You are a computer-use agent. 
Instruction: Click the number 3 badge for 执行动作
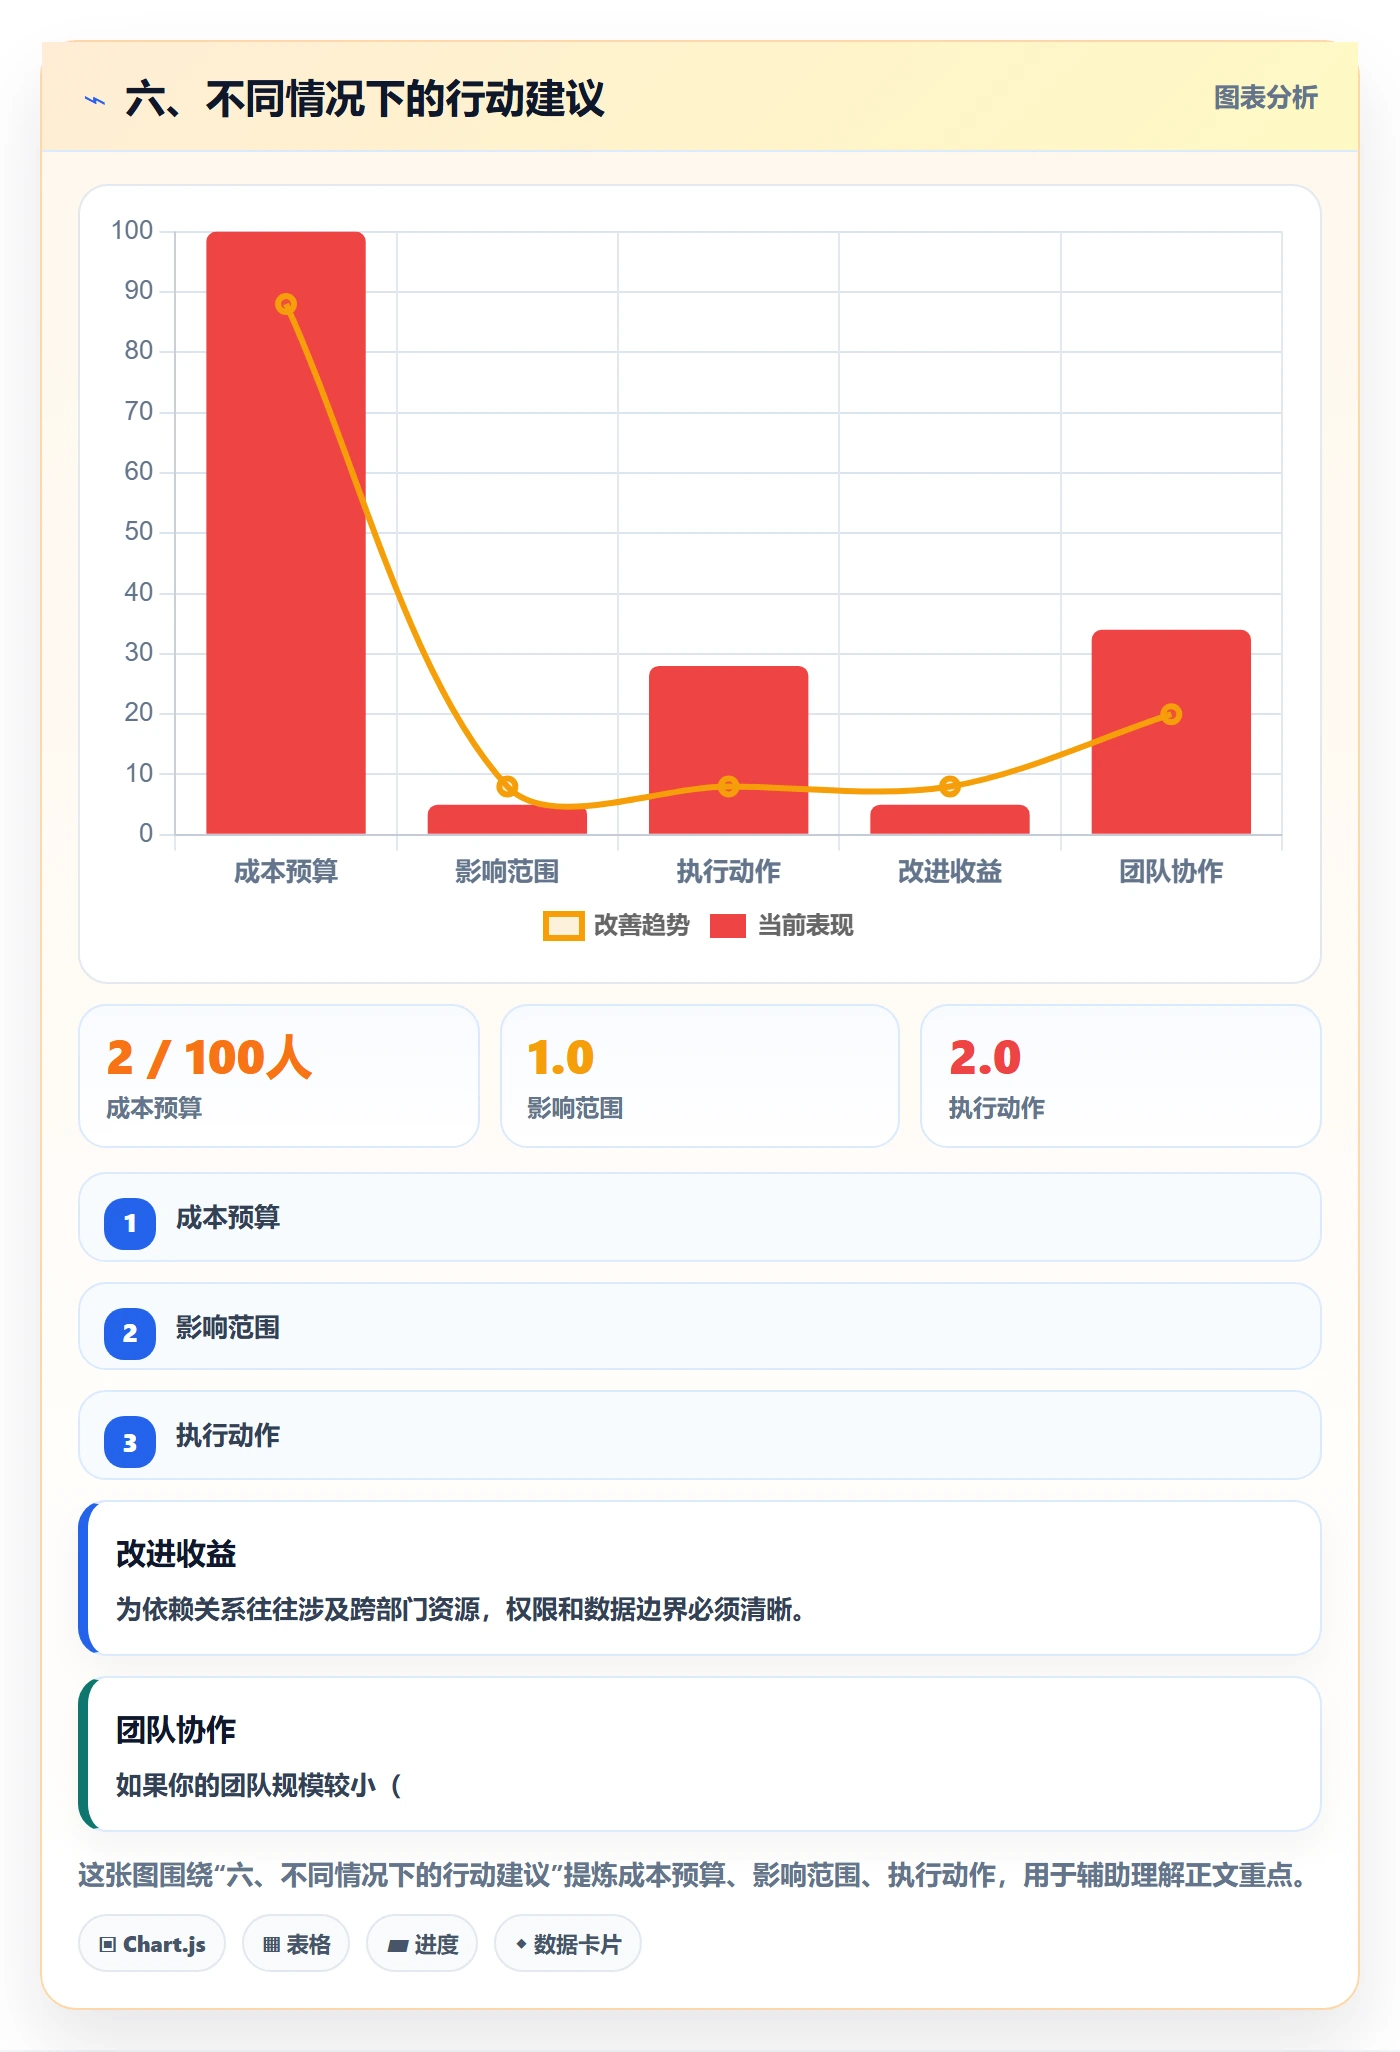click(130, 1443)
